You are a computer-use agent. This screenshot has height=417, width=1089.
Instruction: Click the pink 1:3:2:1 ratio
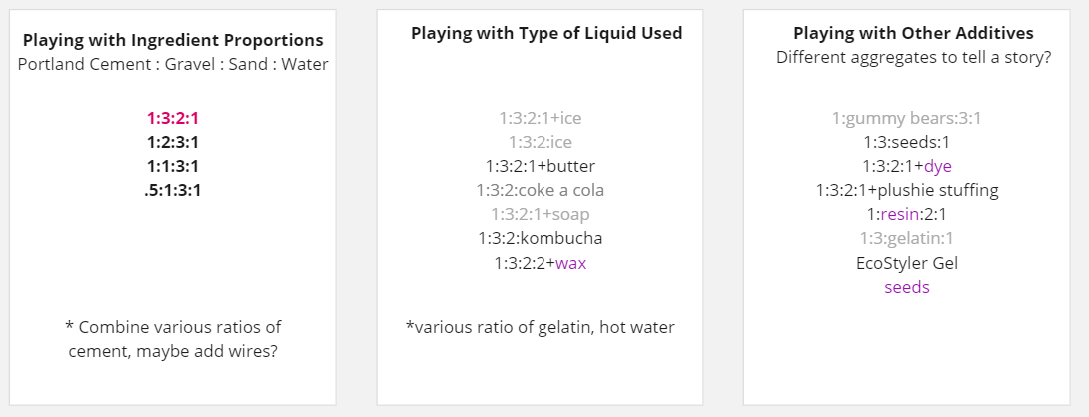coord(172,118)
